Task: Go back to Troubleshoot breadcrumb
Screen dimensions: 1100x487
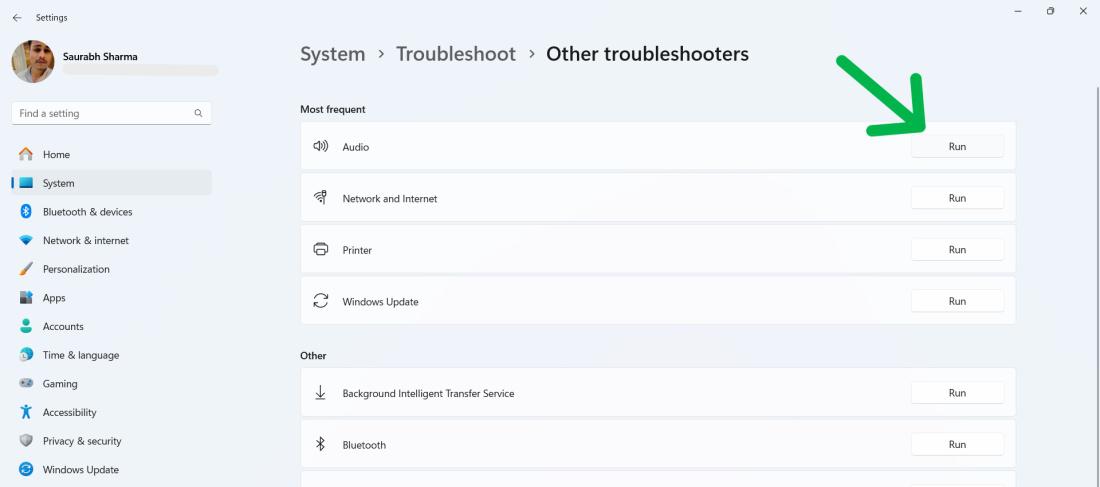Action: [x=456, y=54]
